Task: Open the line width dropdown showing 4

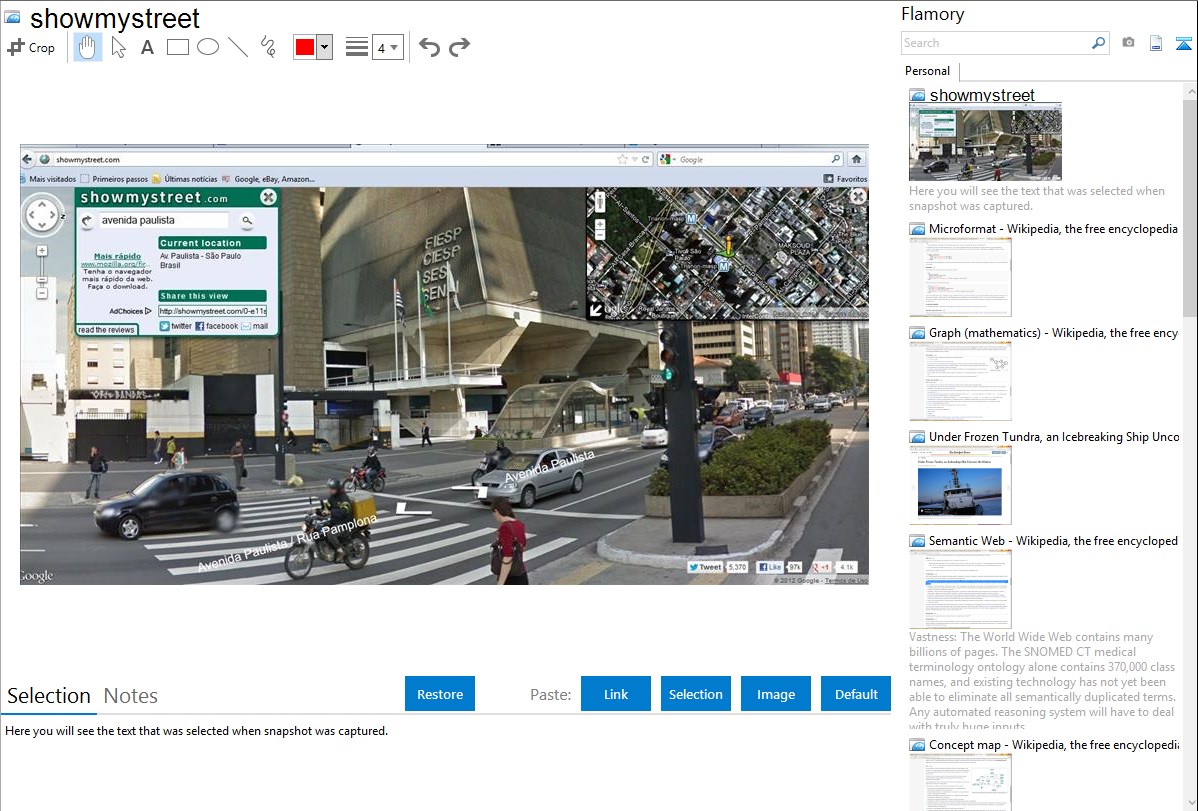Action: point(388,47)
